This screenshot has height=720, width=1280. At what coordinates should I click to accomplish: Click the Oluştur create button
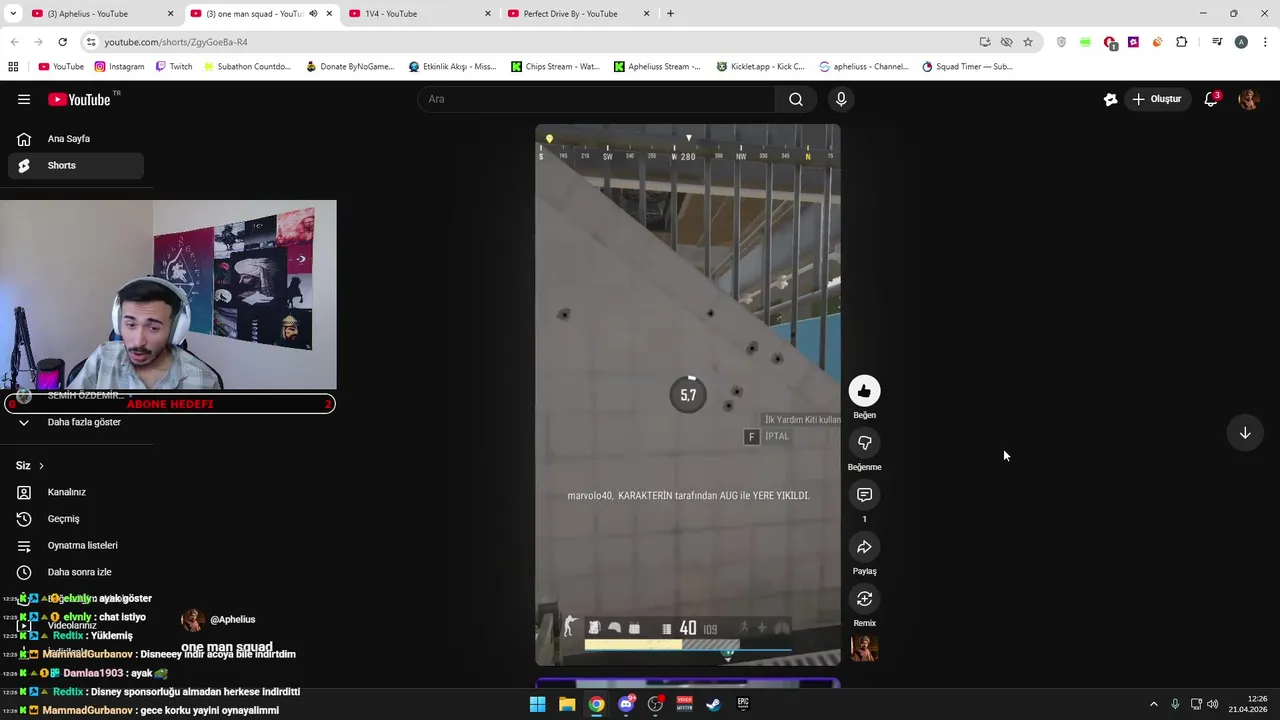[x=1157, y=99]
